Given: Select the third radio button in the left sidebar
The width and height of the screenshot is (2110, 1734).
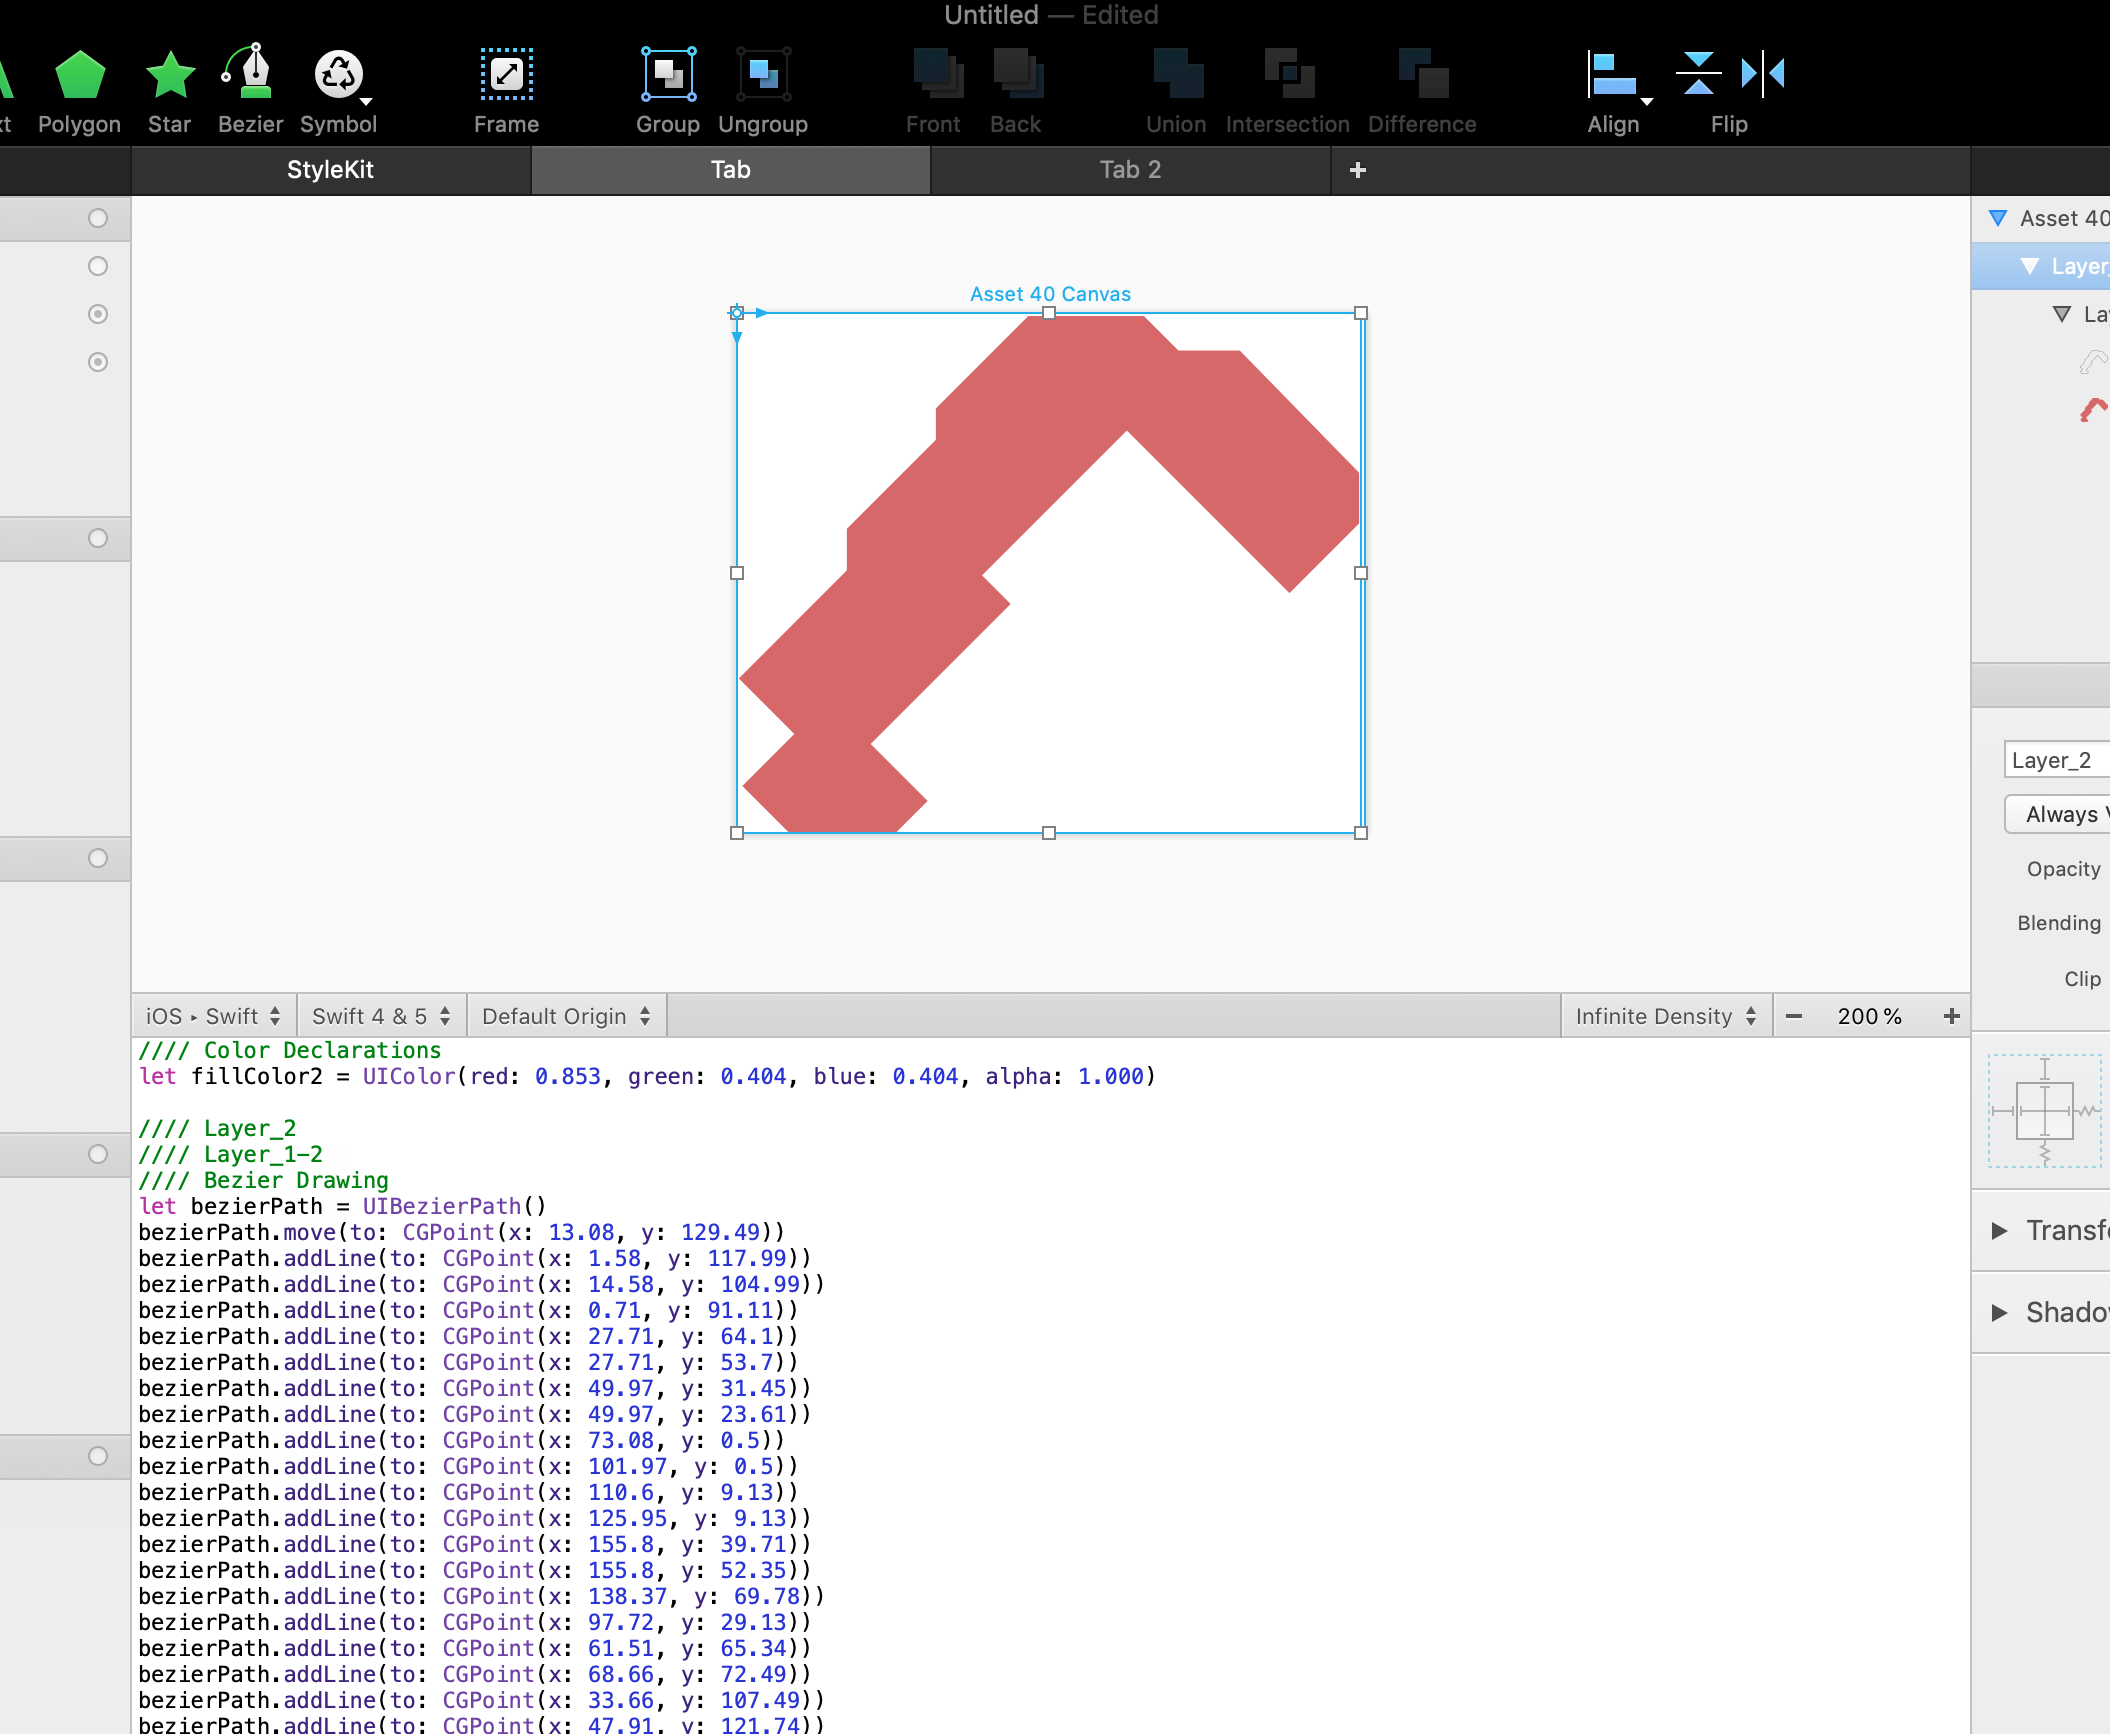Looking at the screenshot, I should 97,313.
